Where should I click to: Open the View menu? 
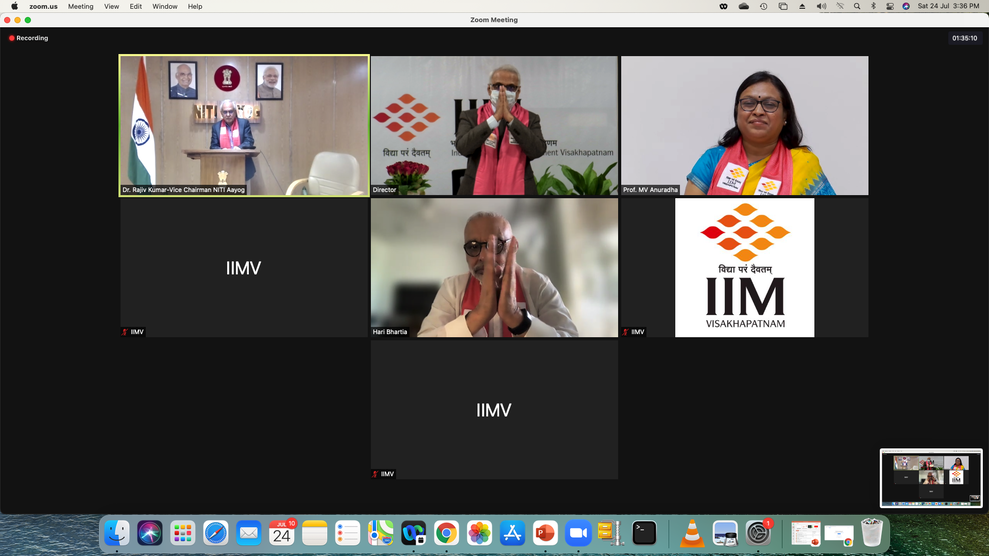111,6
